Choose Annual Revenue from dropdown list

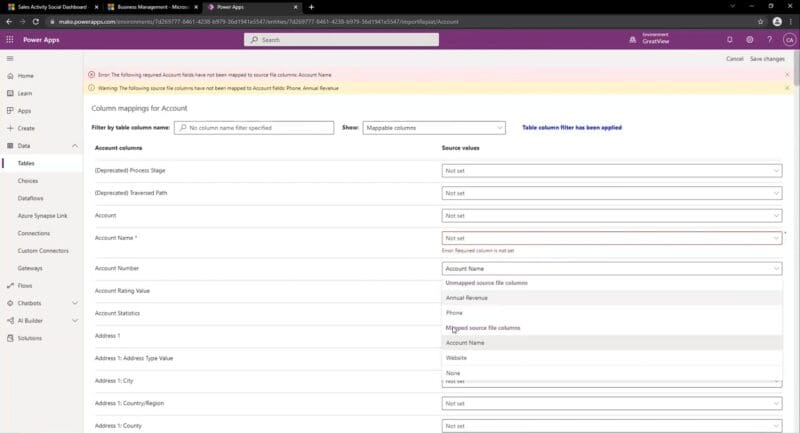(612, 298)
